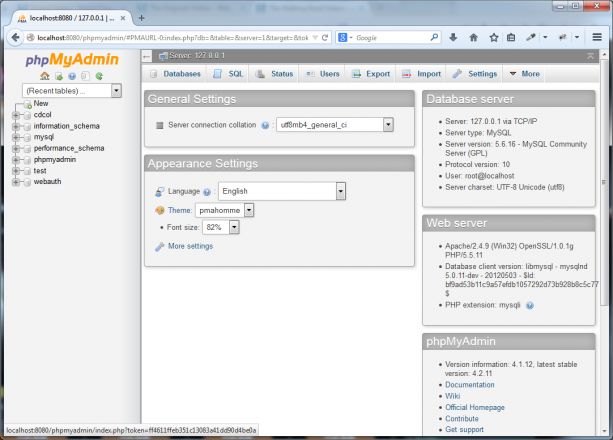Click the log out icon in sidebar
Viewport: 613px width, 440px height.
coord(59,76)
